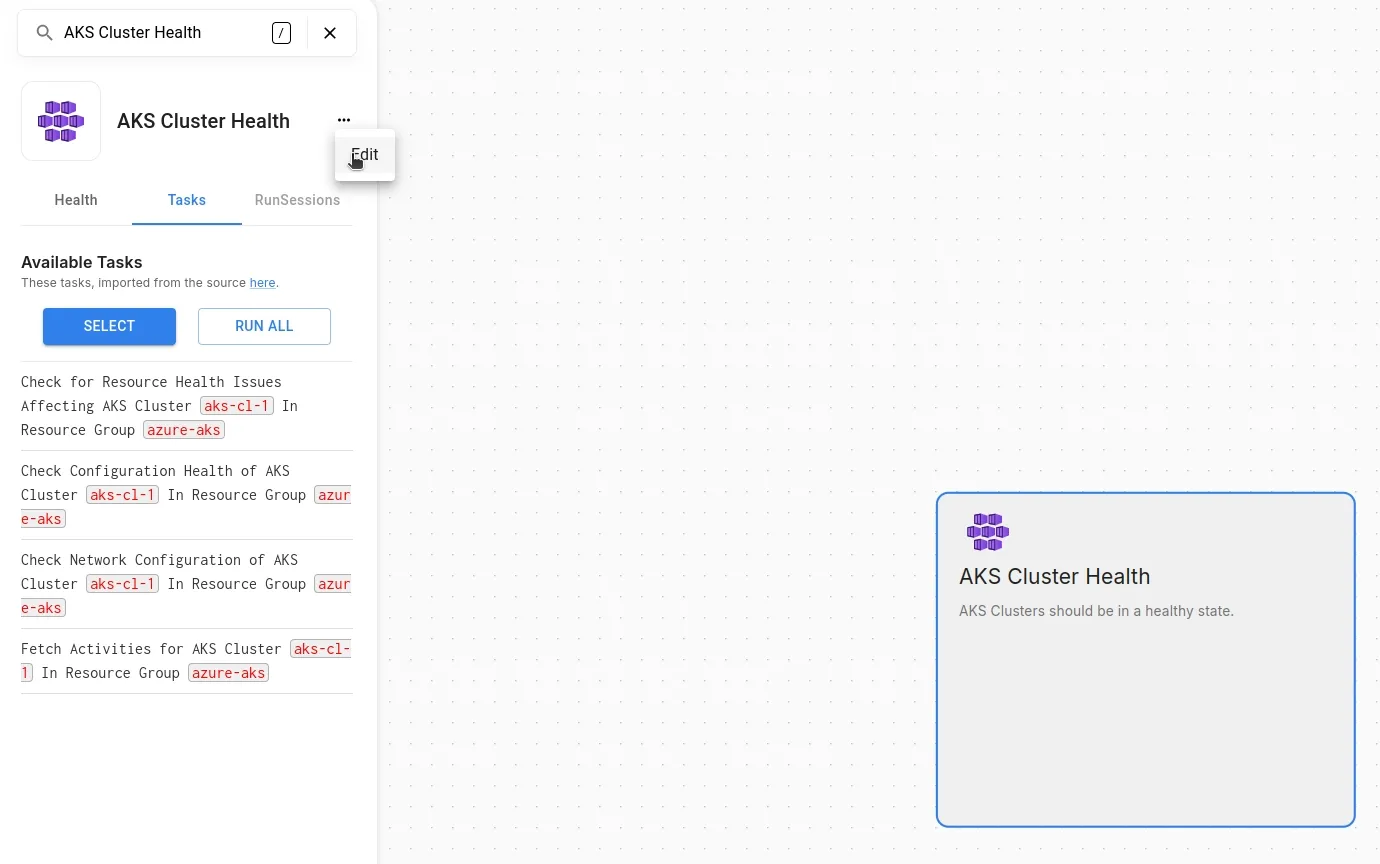Choose Edit from the popup menu
The image size is (1380, 864).
[365, 155]
